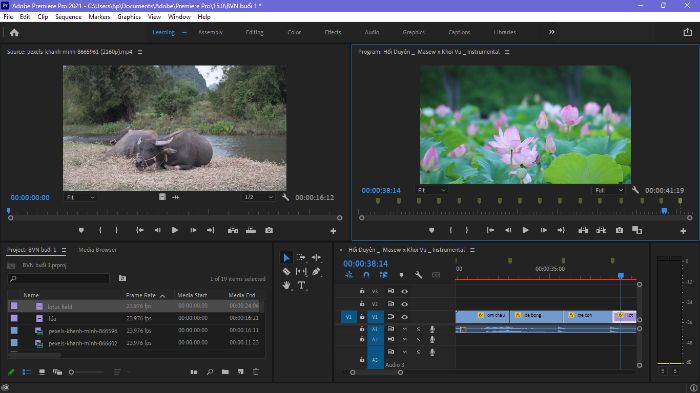Show overflow workspaces double chevron
The width and height of the screenshot is (700, 393).
tap(552, 32)
